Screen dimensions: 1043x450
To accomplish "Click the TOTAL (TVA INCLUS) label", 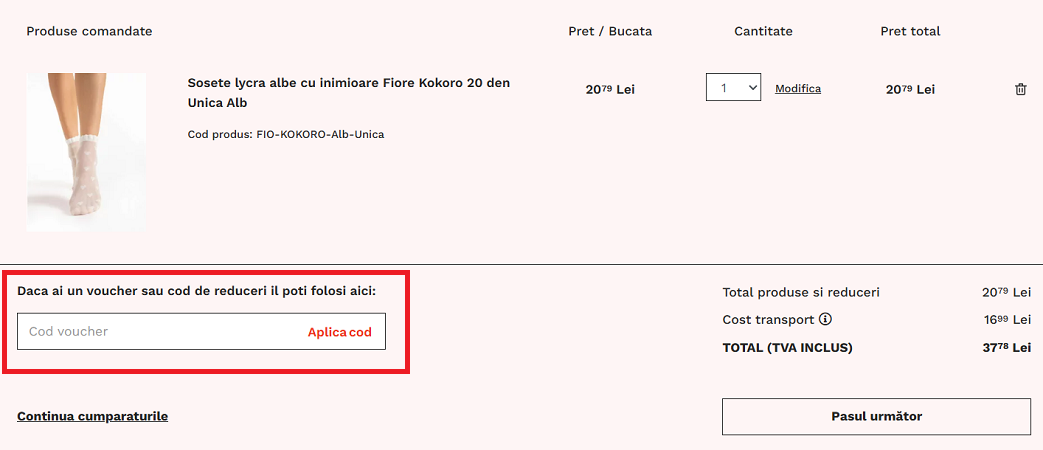I will click(787, 348).
